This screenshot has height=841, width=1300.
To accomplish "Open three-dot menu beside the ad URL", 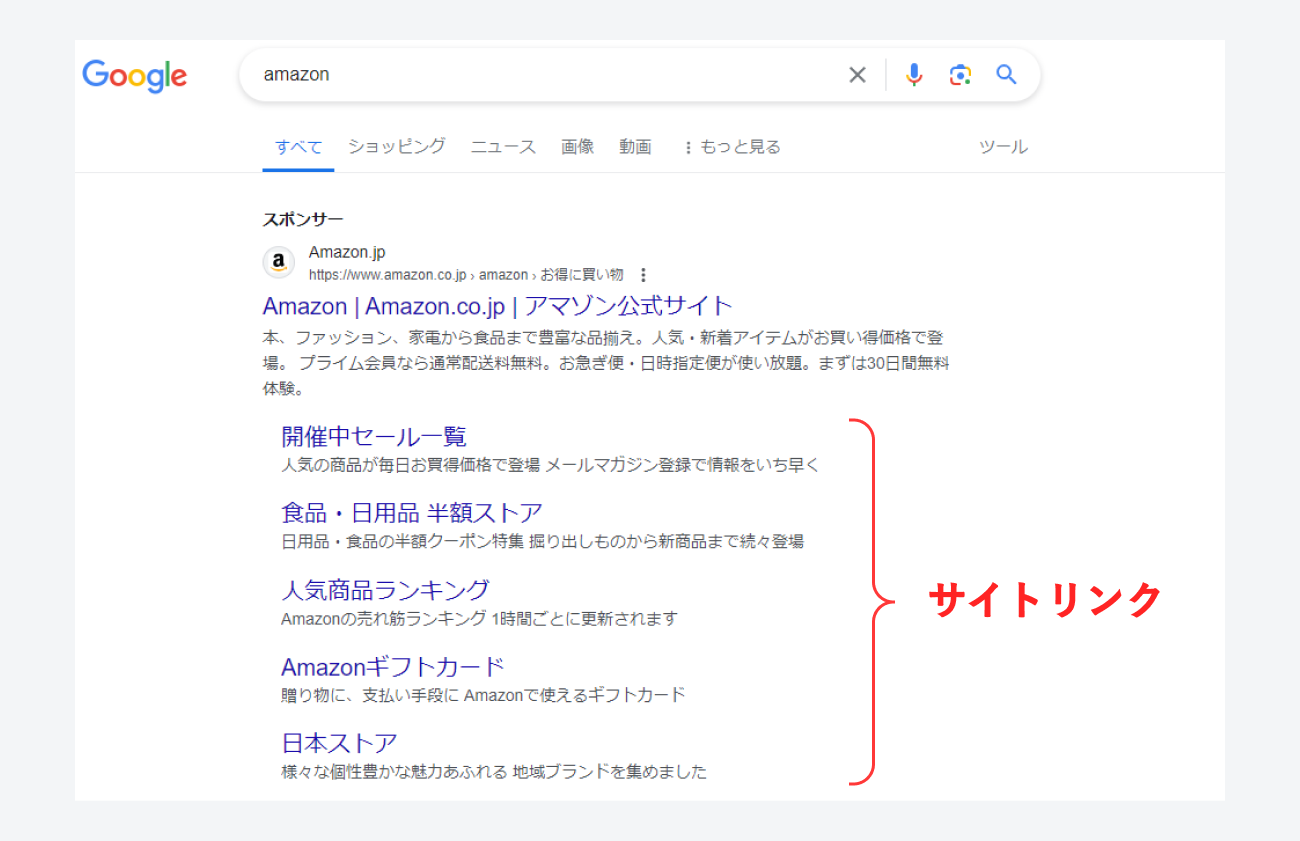I will (x=643, y=274).
